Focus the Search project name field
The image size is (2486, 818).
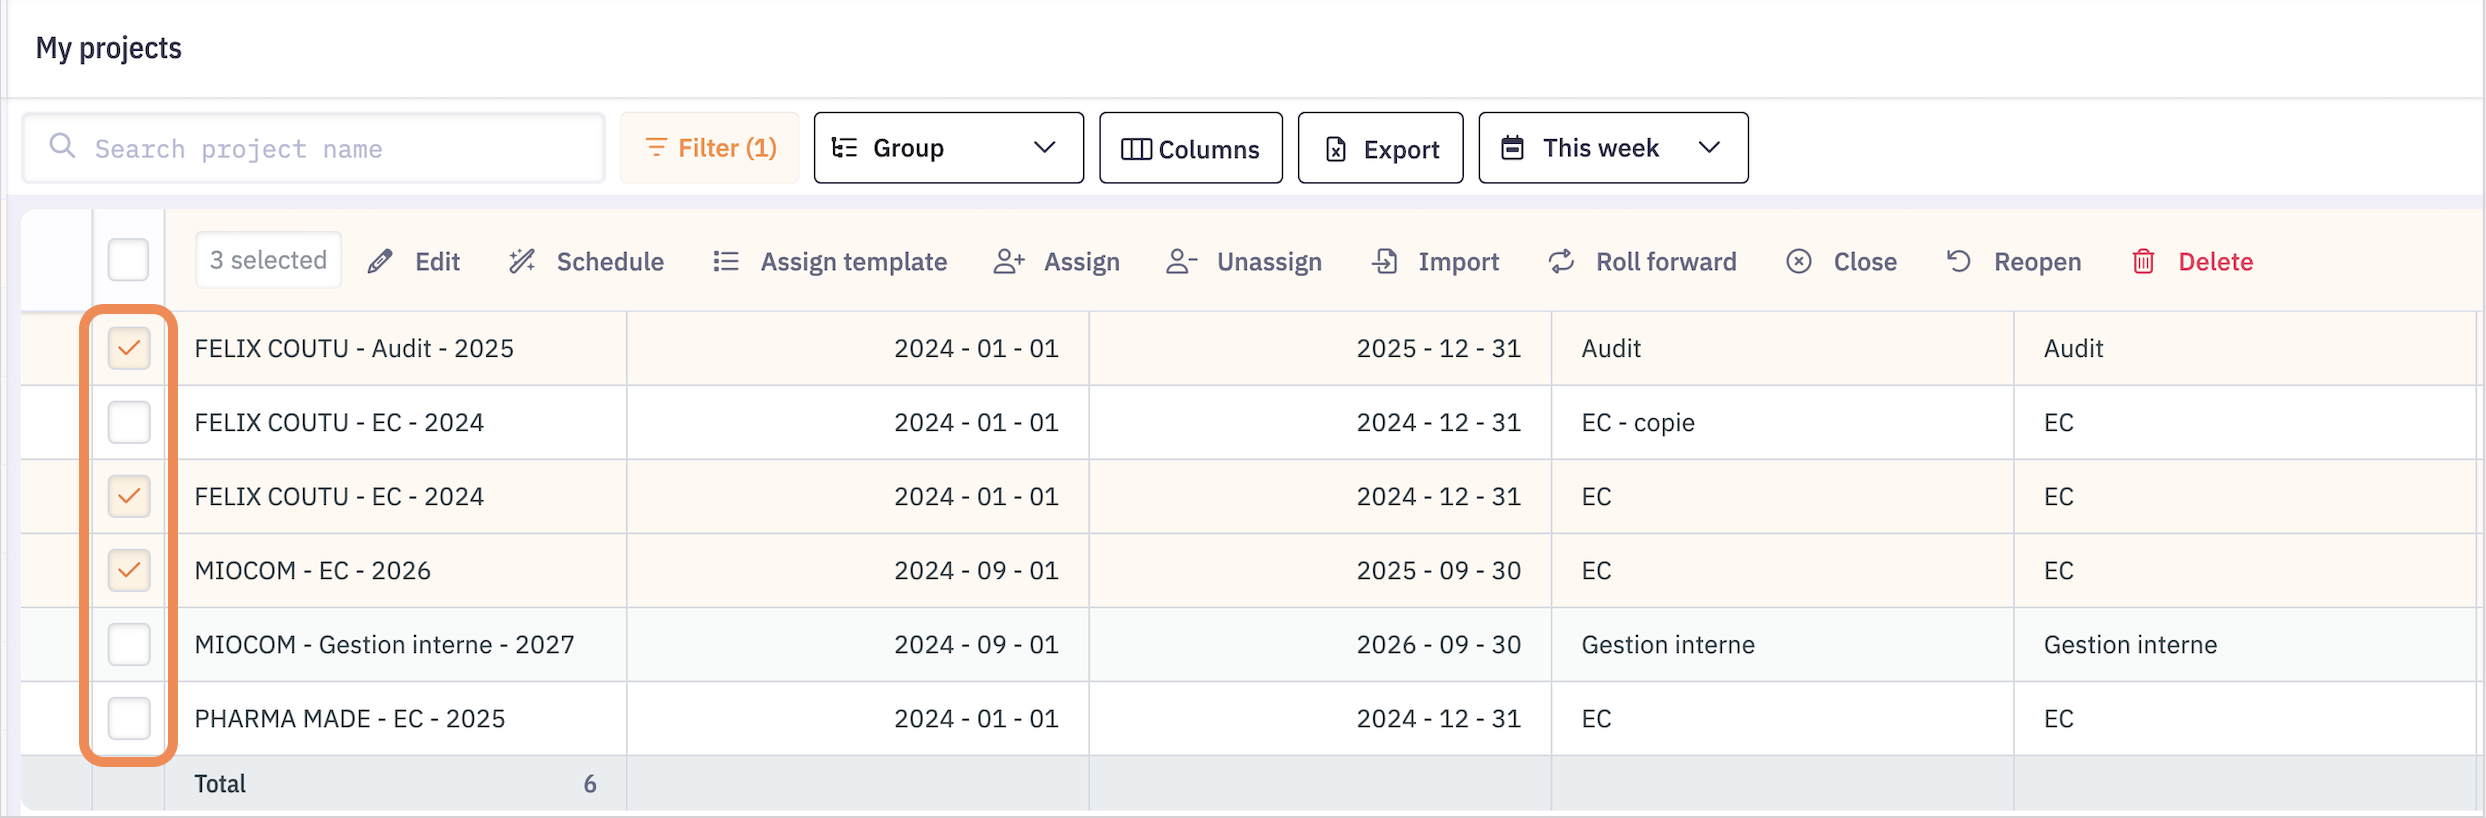click(x=330, y=148)
